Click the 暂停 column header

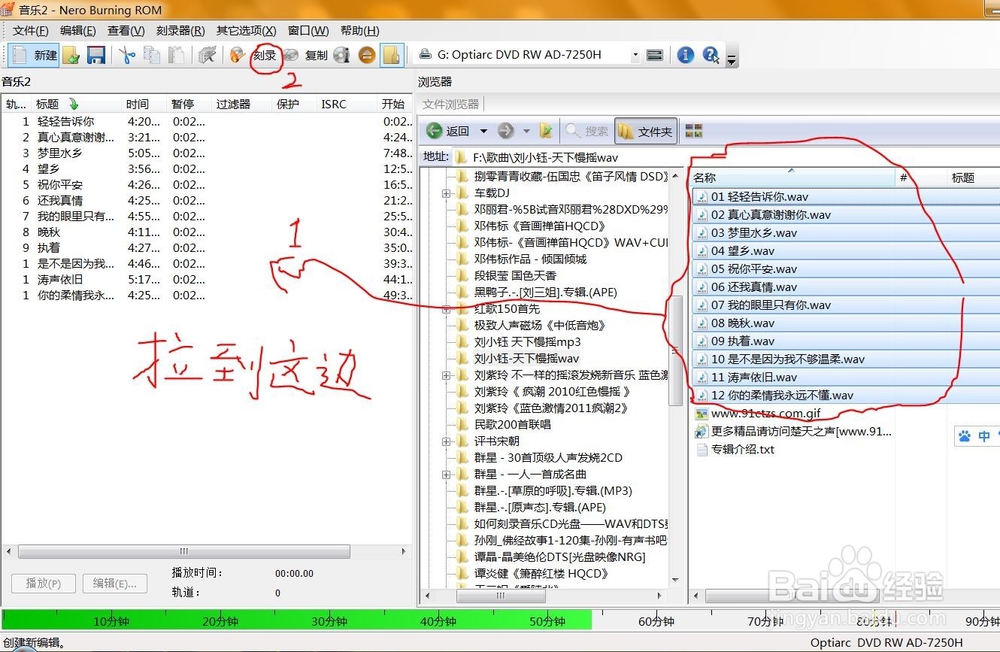189,104
